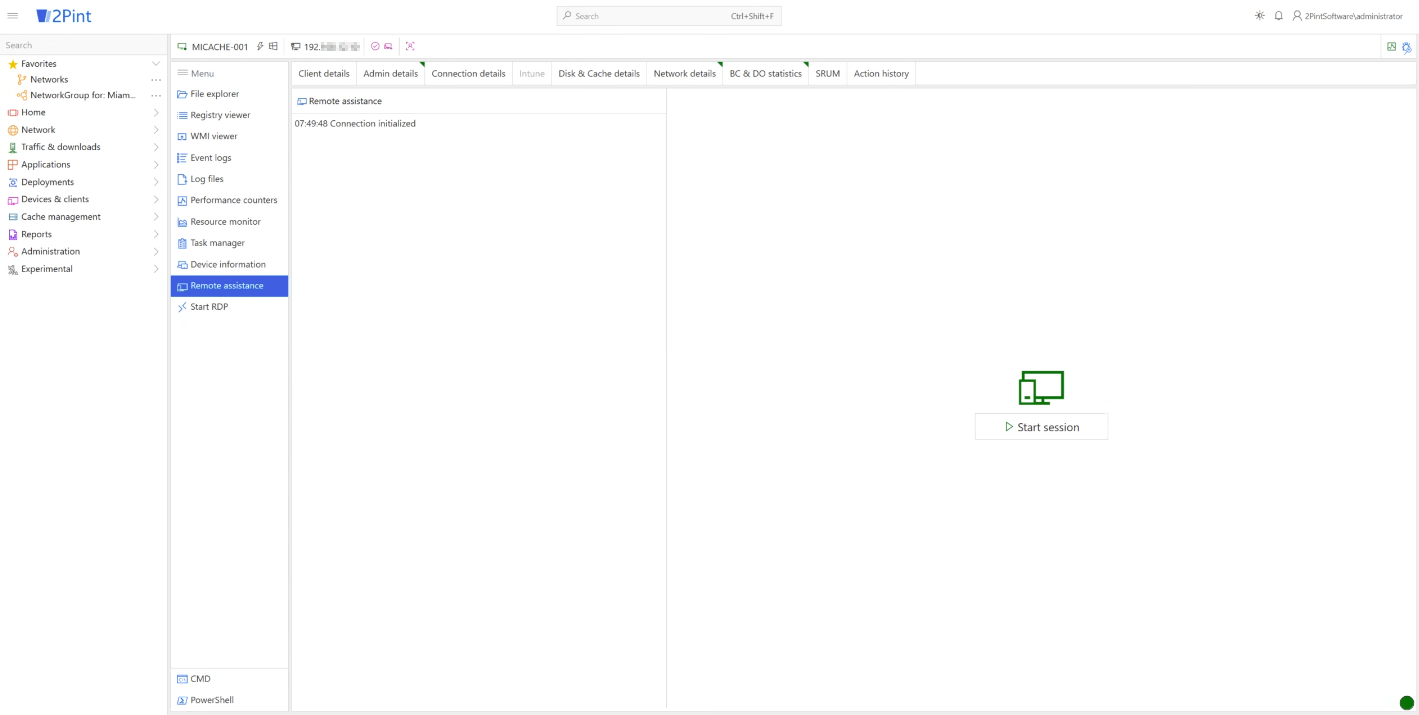Open options for NetworkGroup for Miami favorite

(x=156, y=96)
